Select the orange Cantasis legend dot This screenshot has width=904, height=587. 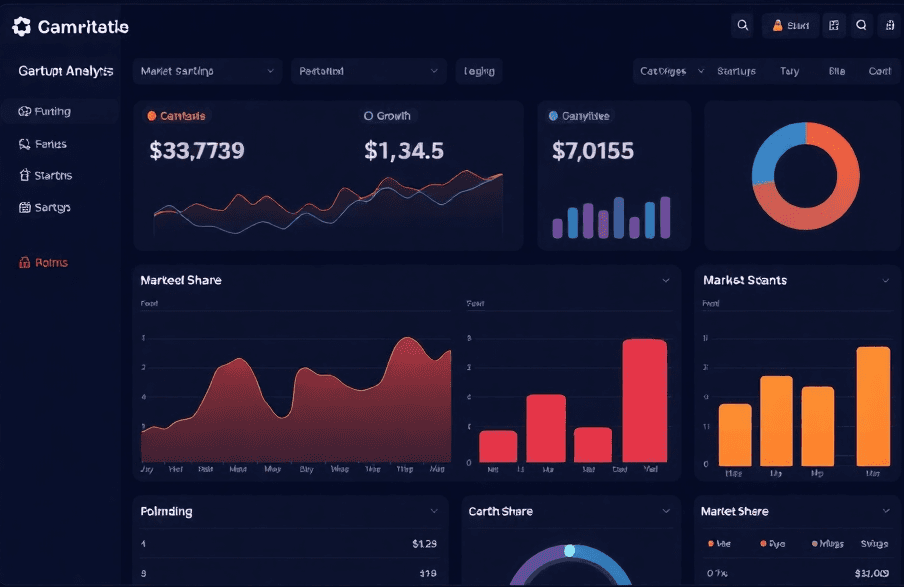(154, 116)
